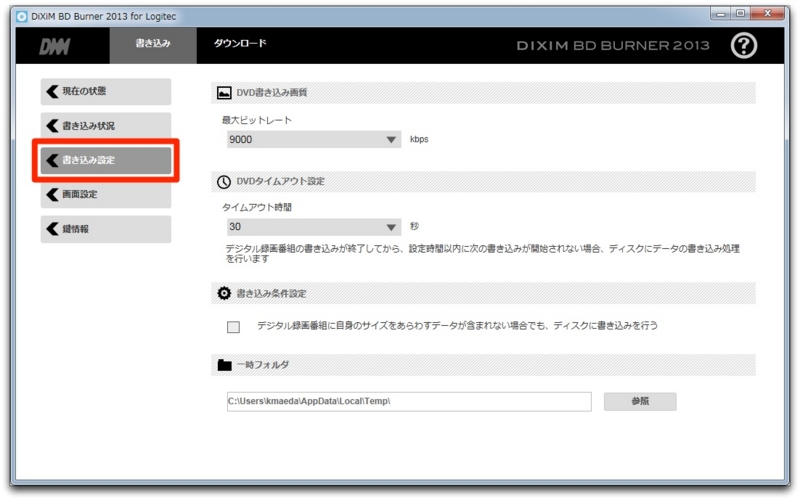
Task: Expand the 最大ビットレート 9000 dropdown
Action: 314,140
